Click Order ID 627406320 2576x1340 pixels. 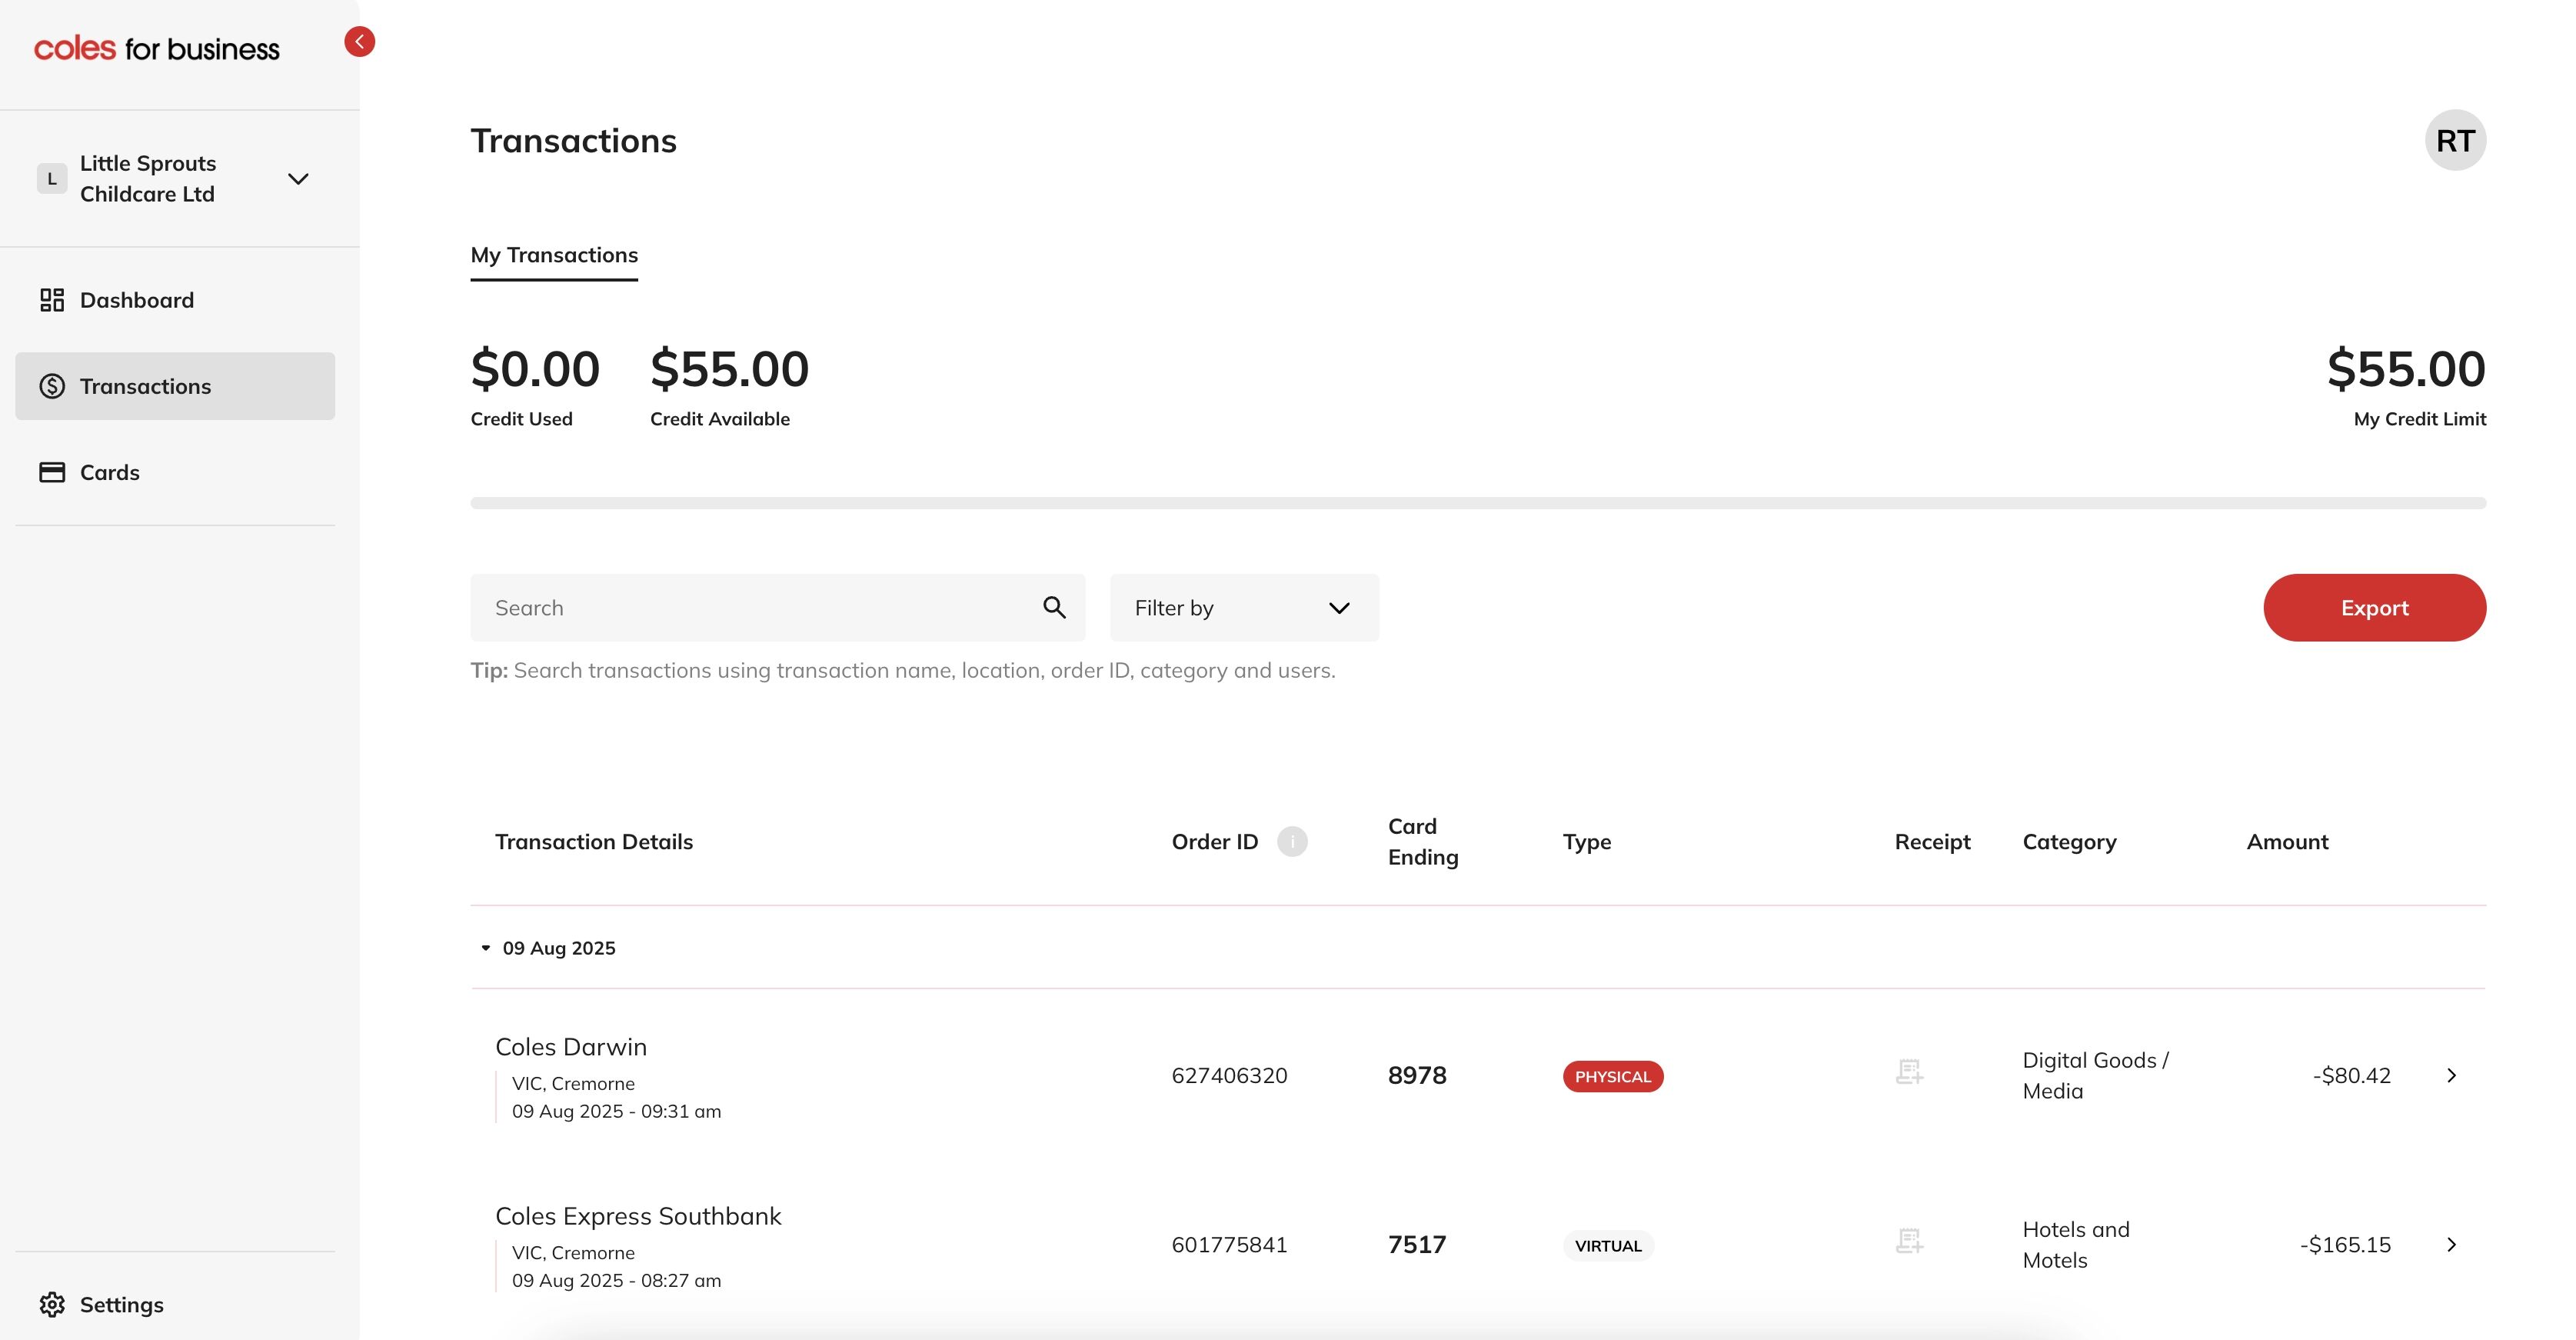click(1229, 1075)
